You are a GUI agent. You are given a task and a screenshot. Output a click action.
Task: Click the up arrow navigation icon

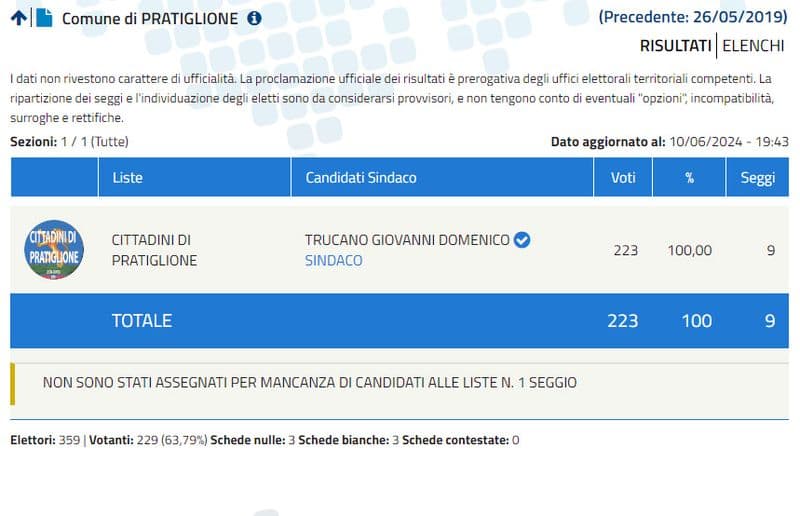[x=18, y=17]
